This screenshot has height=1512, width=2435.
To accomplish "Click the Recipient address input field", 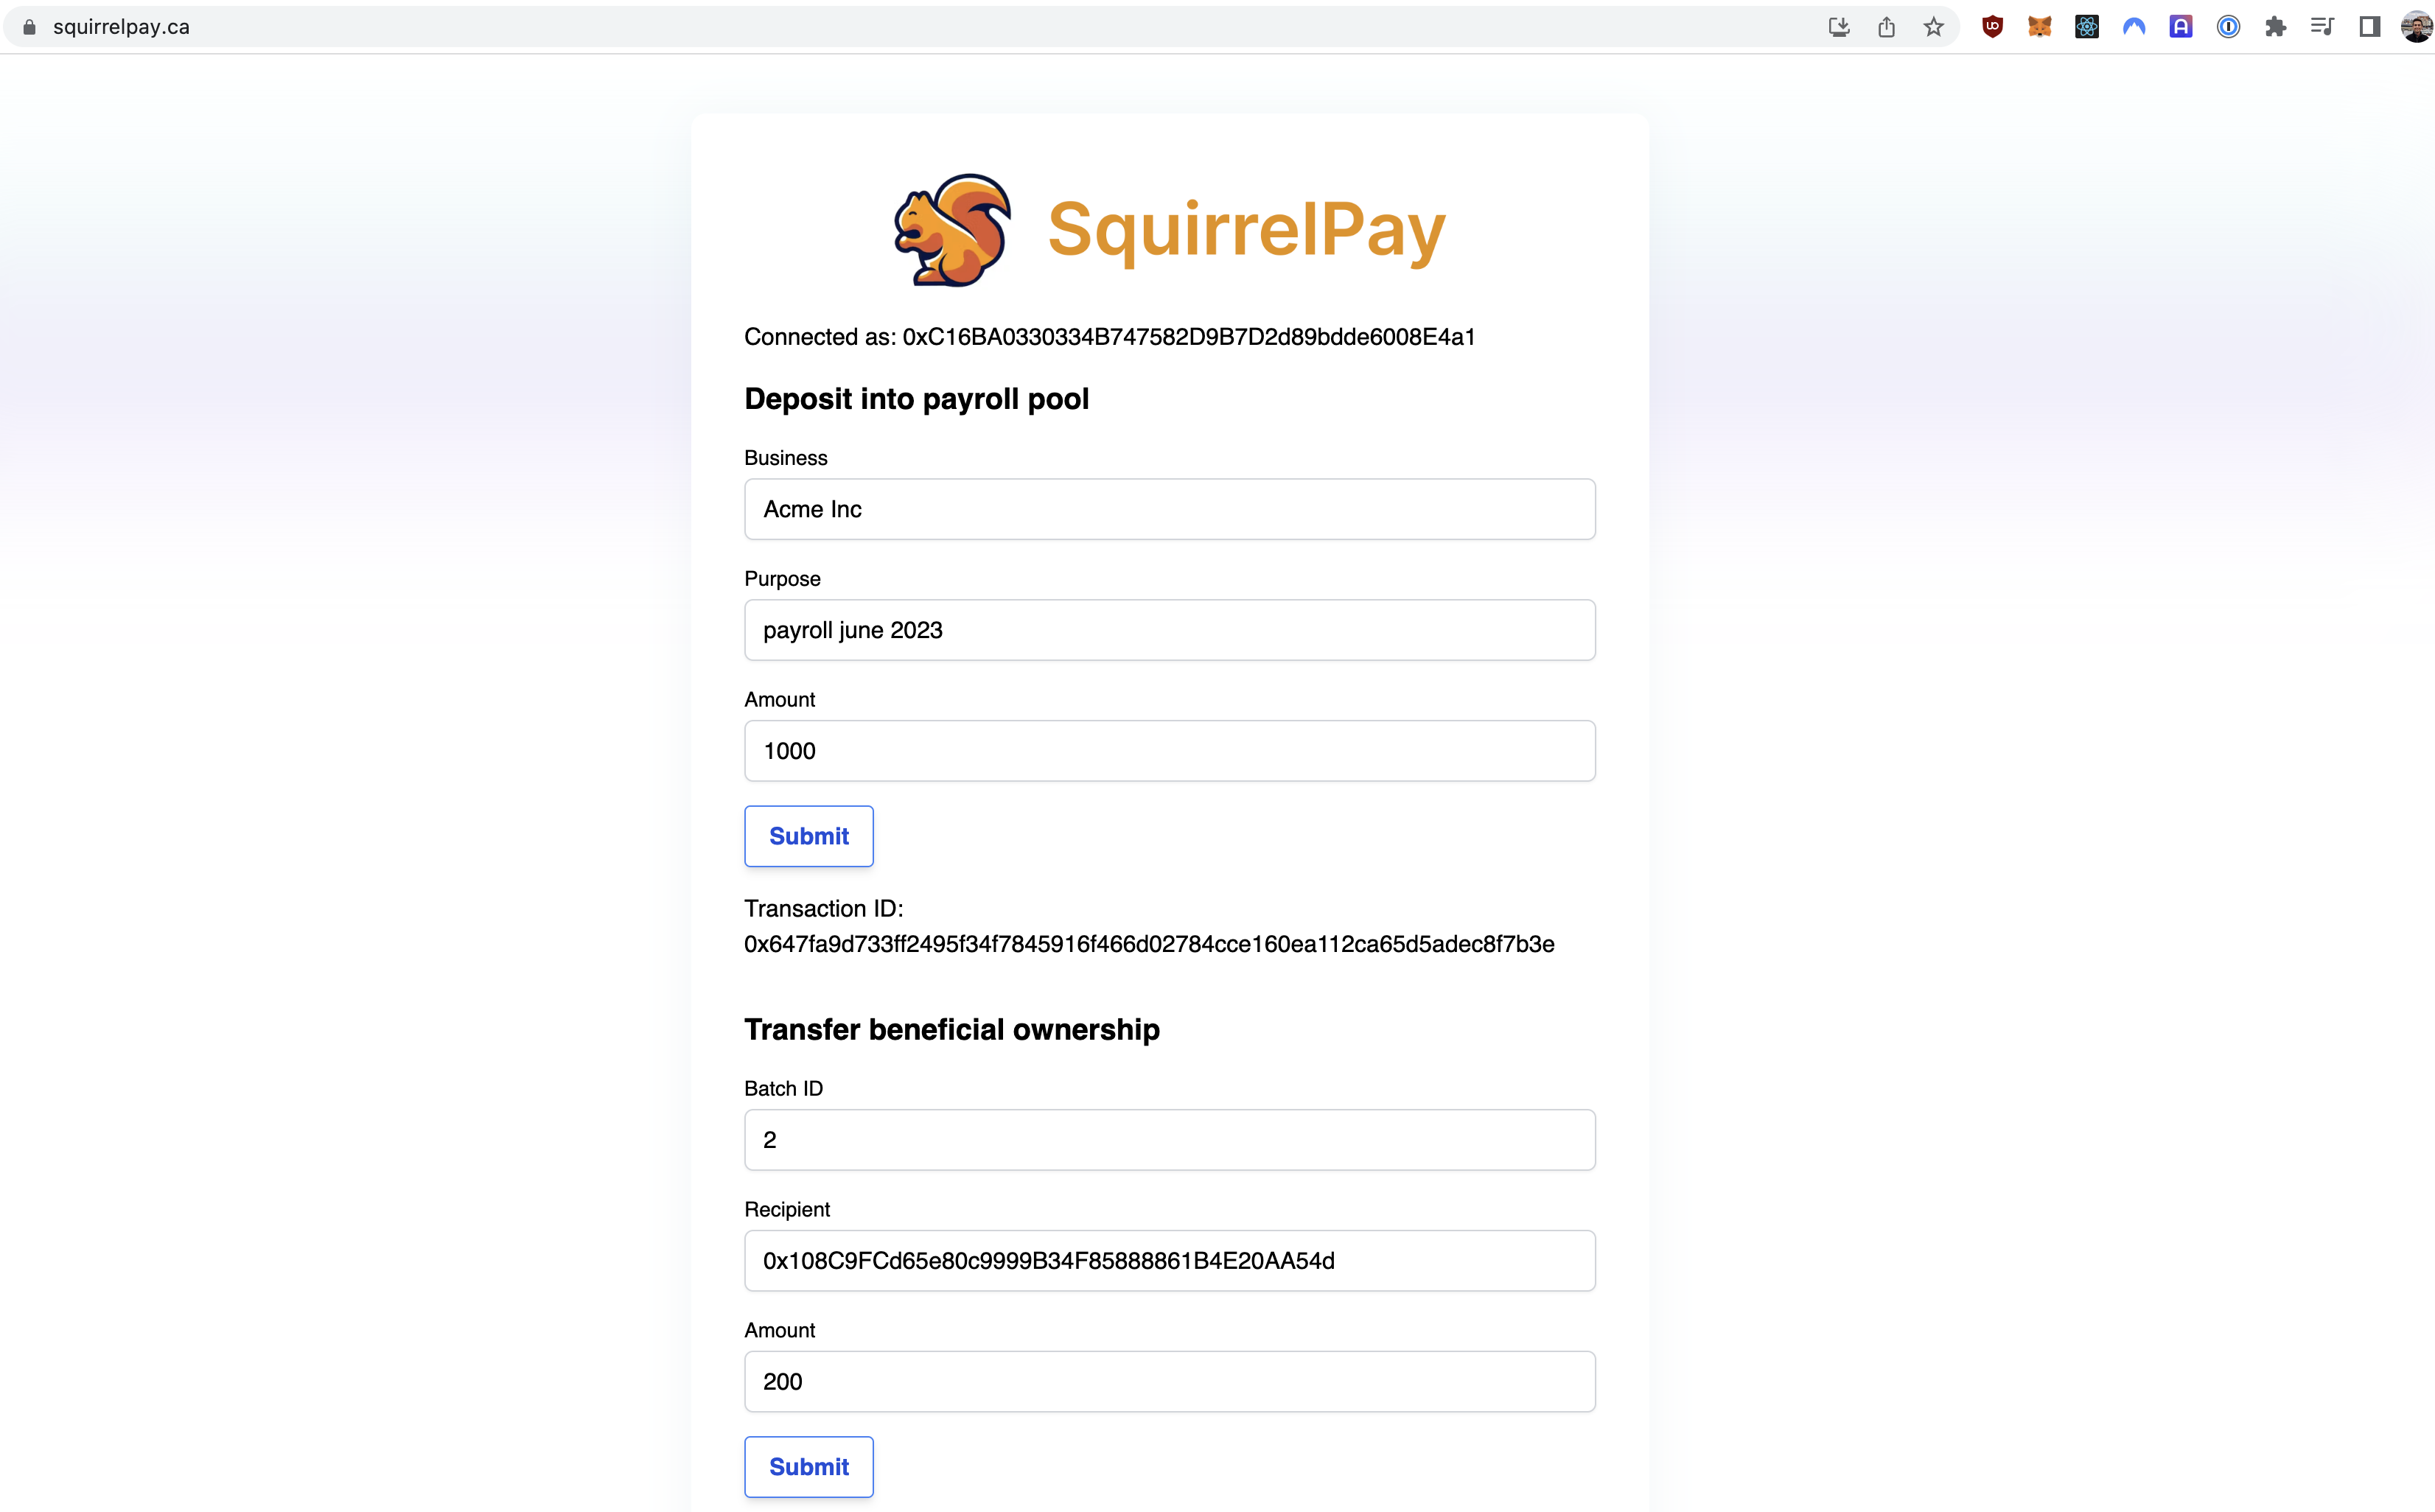I will pos(1169,1259).
